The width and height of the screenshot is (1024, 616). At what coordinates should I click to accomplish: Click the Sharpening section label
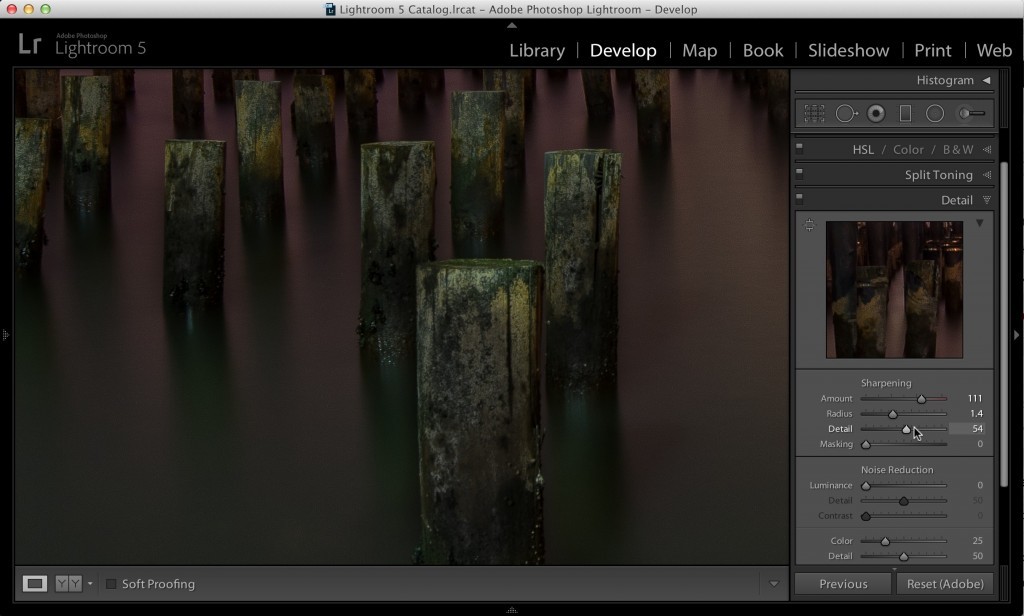coord(886,383)
